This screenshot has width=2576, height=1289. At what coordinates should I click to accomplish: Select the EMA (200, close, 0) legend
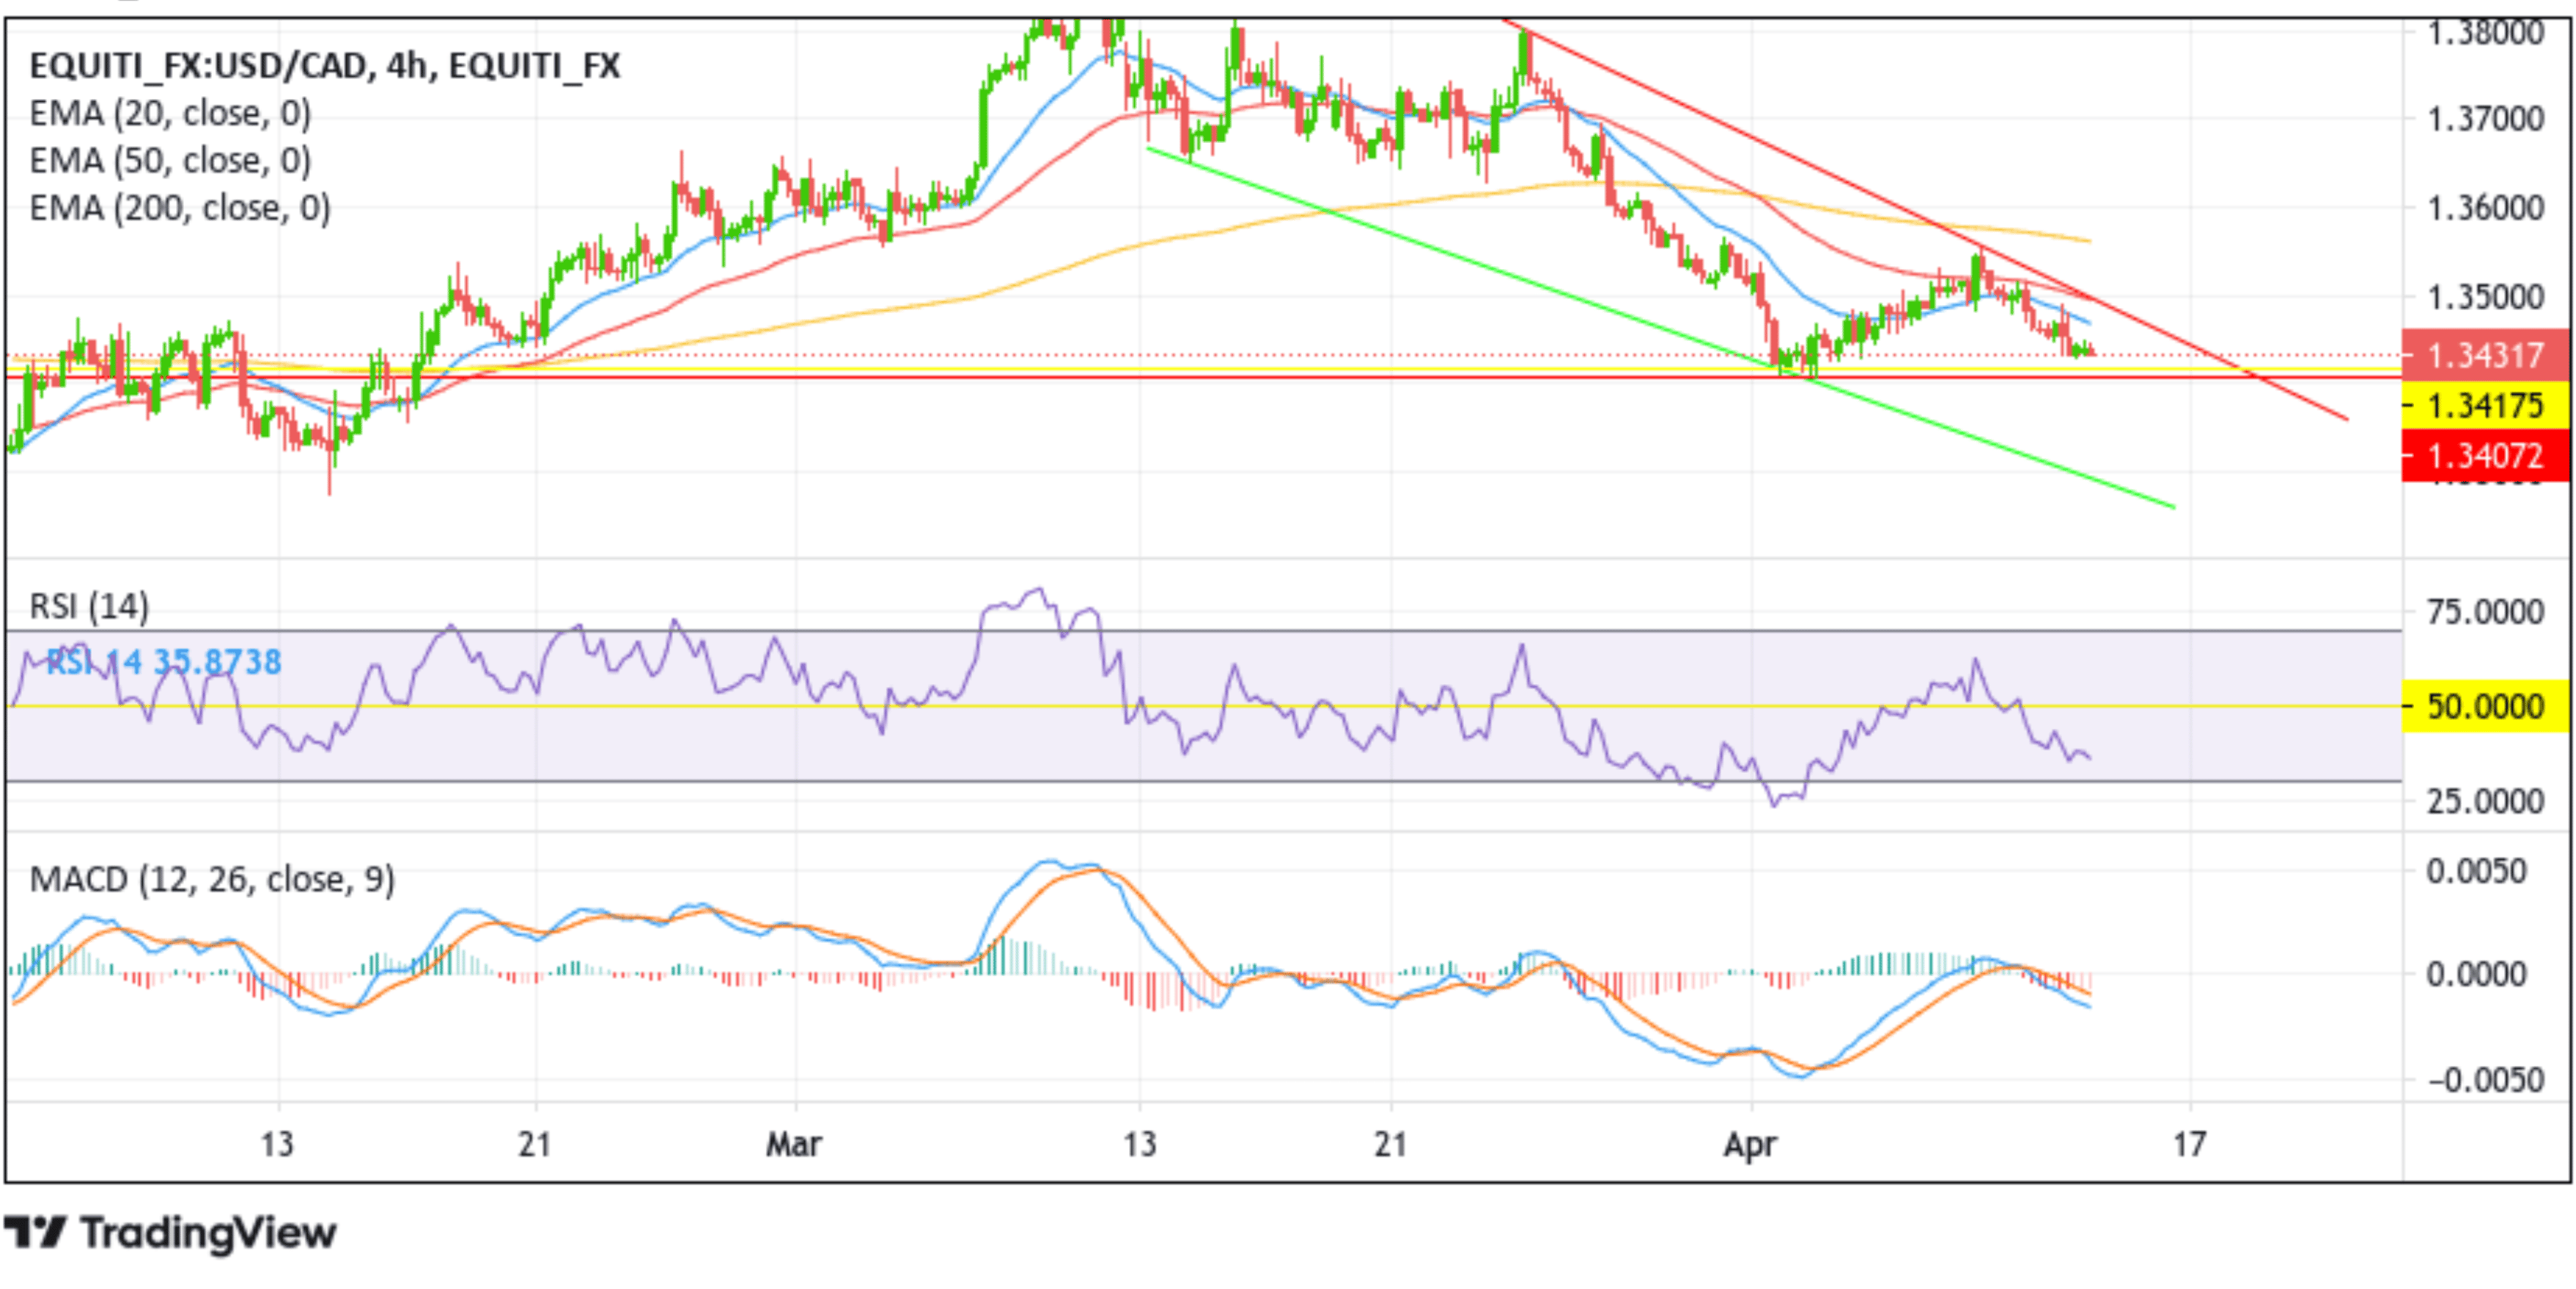(180, 208)
